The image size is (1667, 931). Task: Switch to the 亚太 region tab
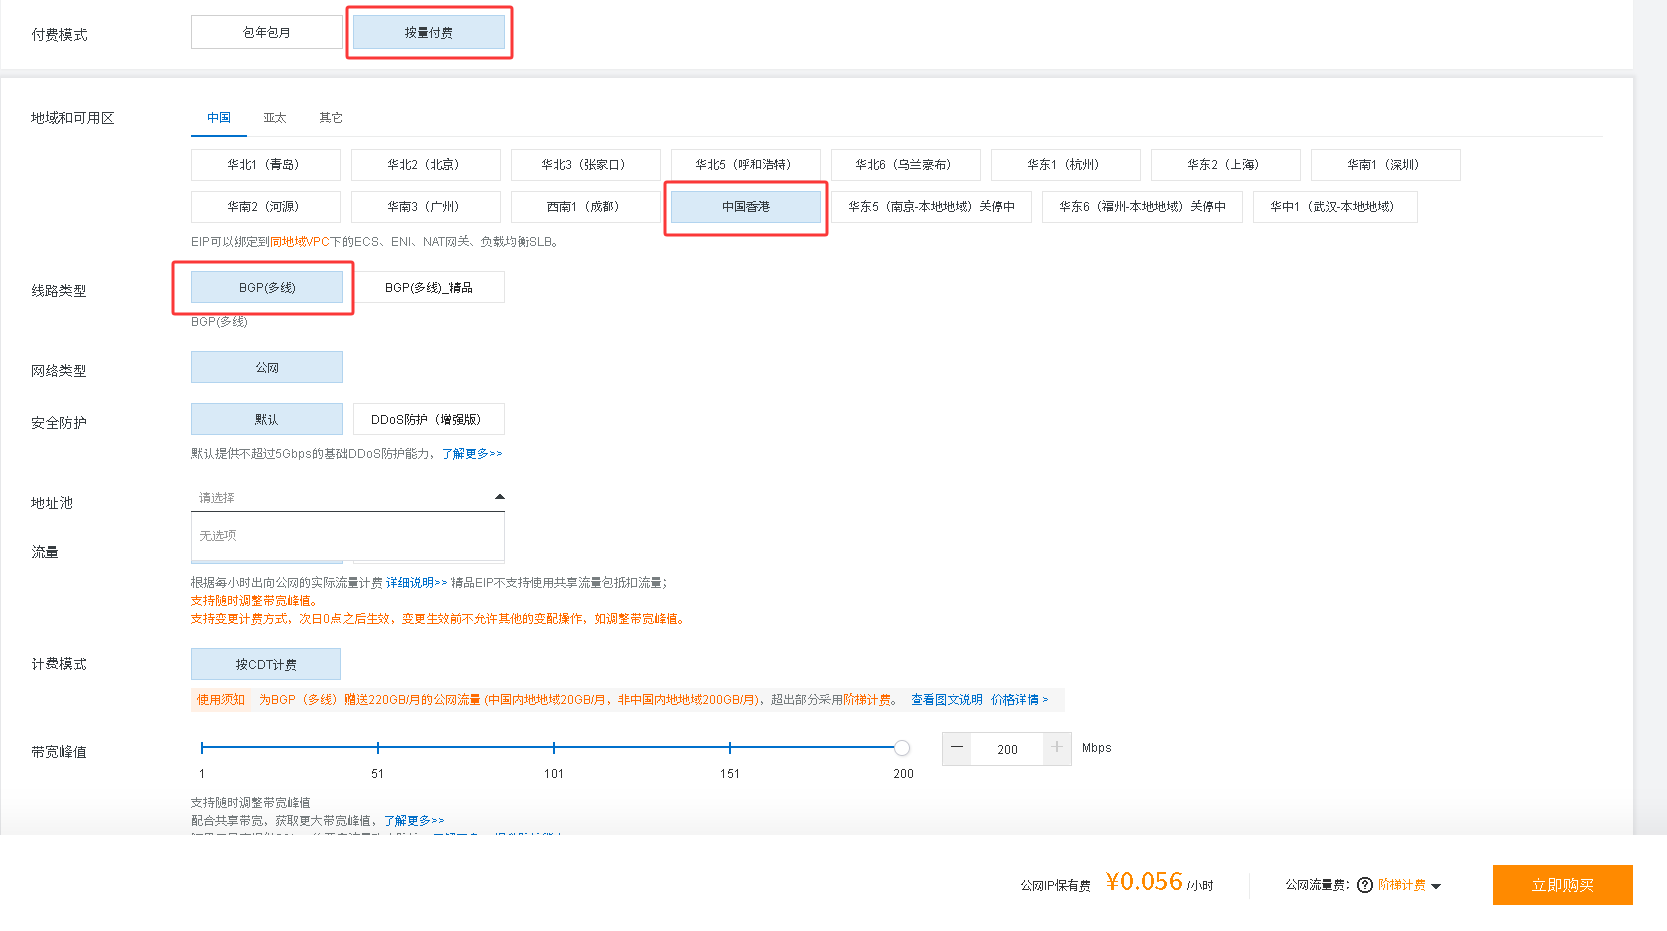[275, 117]
